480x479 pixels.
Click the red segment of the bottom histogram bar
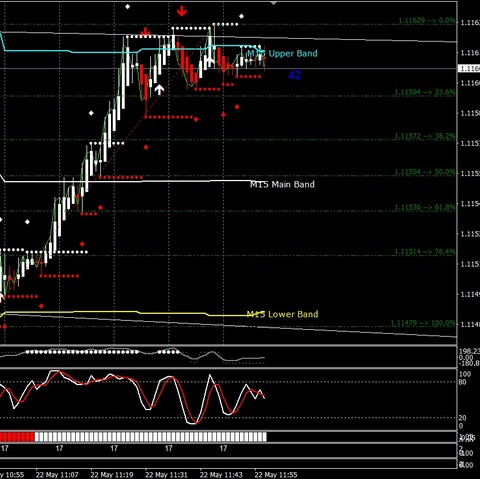coord(17,437)
